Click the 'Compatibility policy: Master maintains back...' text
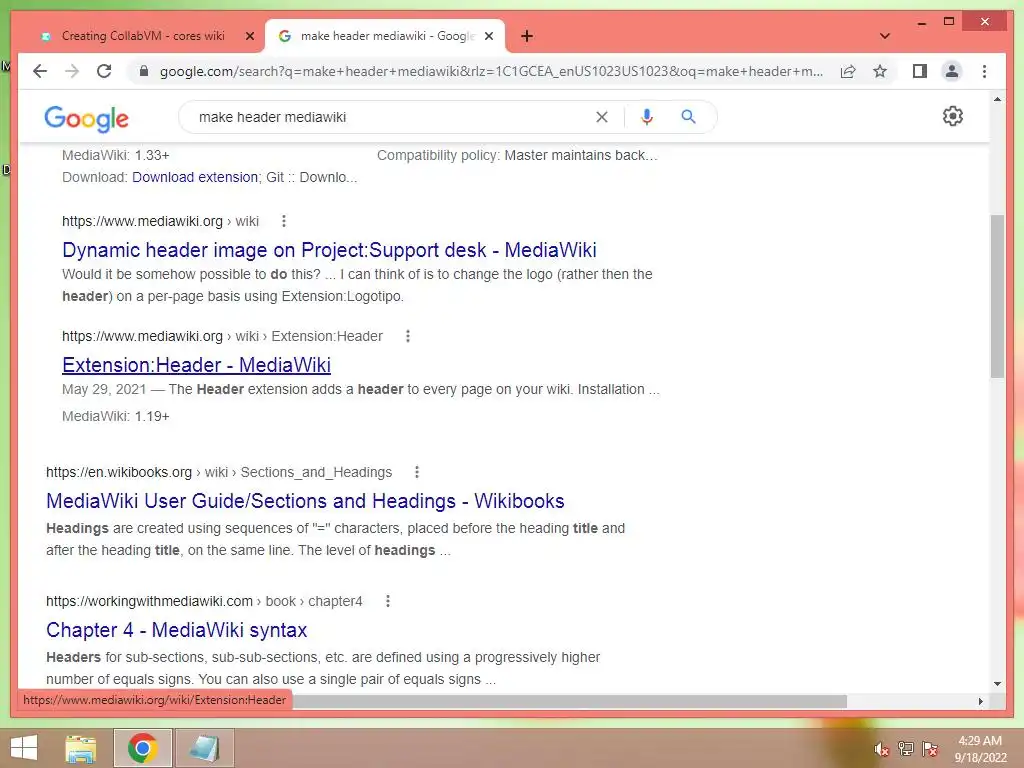 [517, 155]
